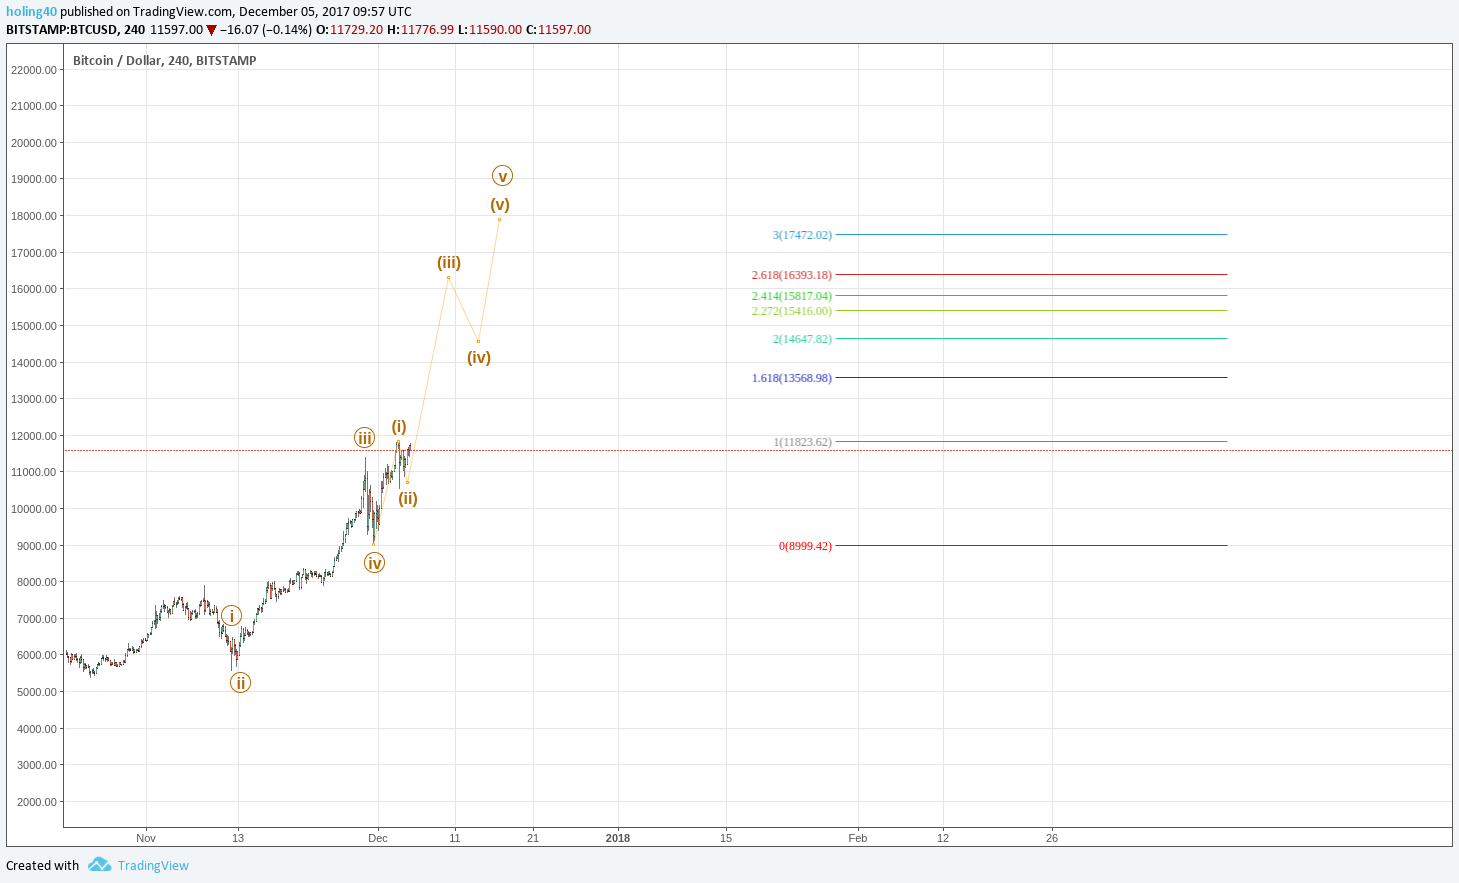Viewport: 1459px width, 883px height.
Task: Click the 12000.00 price axis label
Action: click(34, 436)
